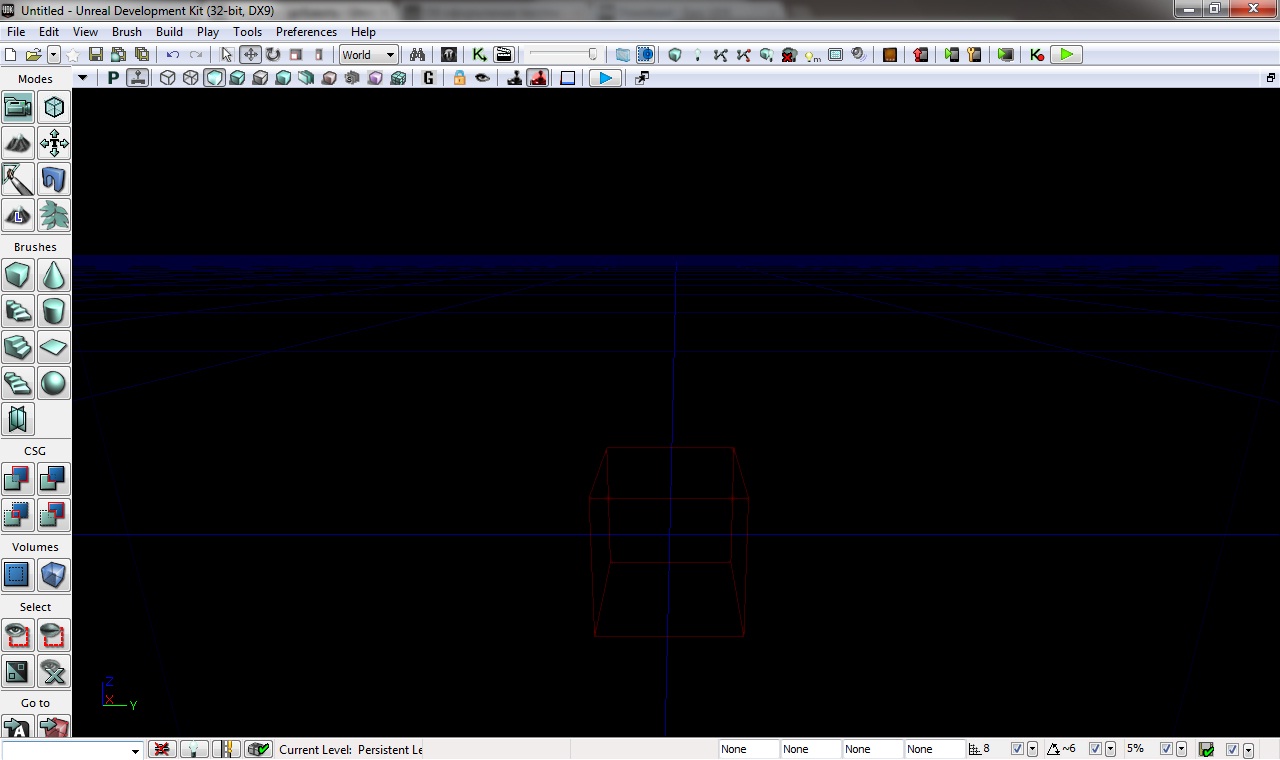Adjust the toolbar slider handle
The image size is (1280, 760).
coord(592,55)
